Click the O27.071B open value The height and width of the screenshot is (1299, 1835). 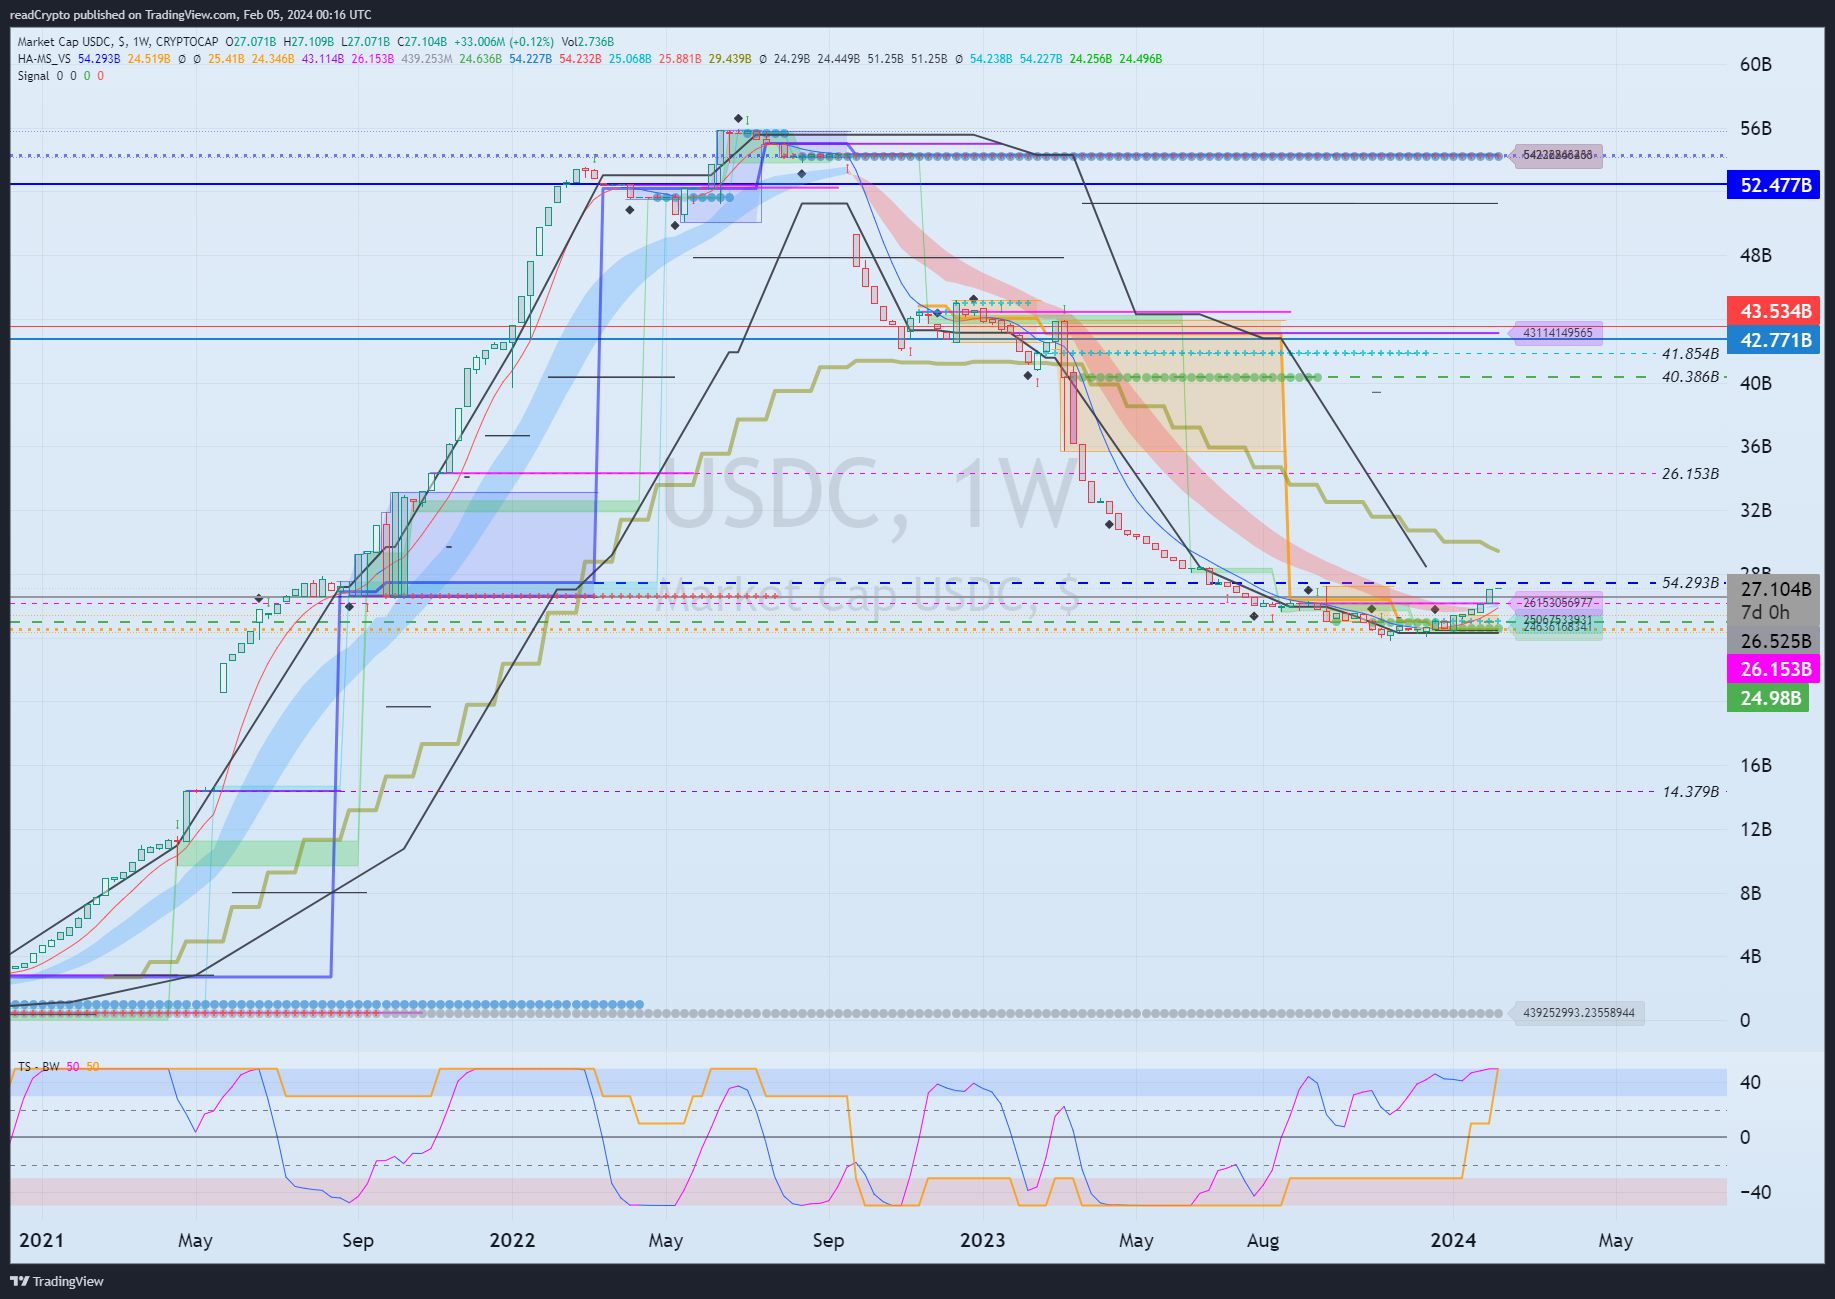point(251,42)
